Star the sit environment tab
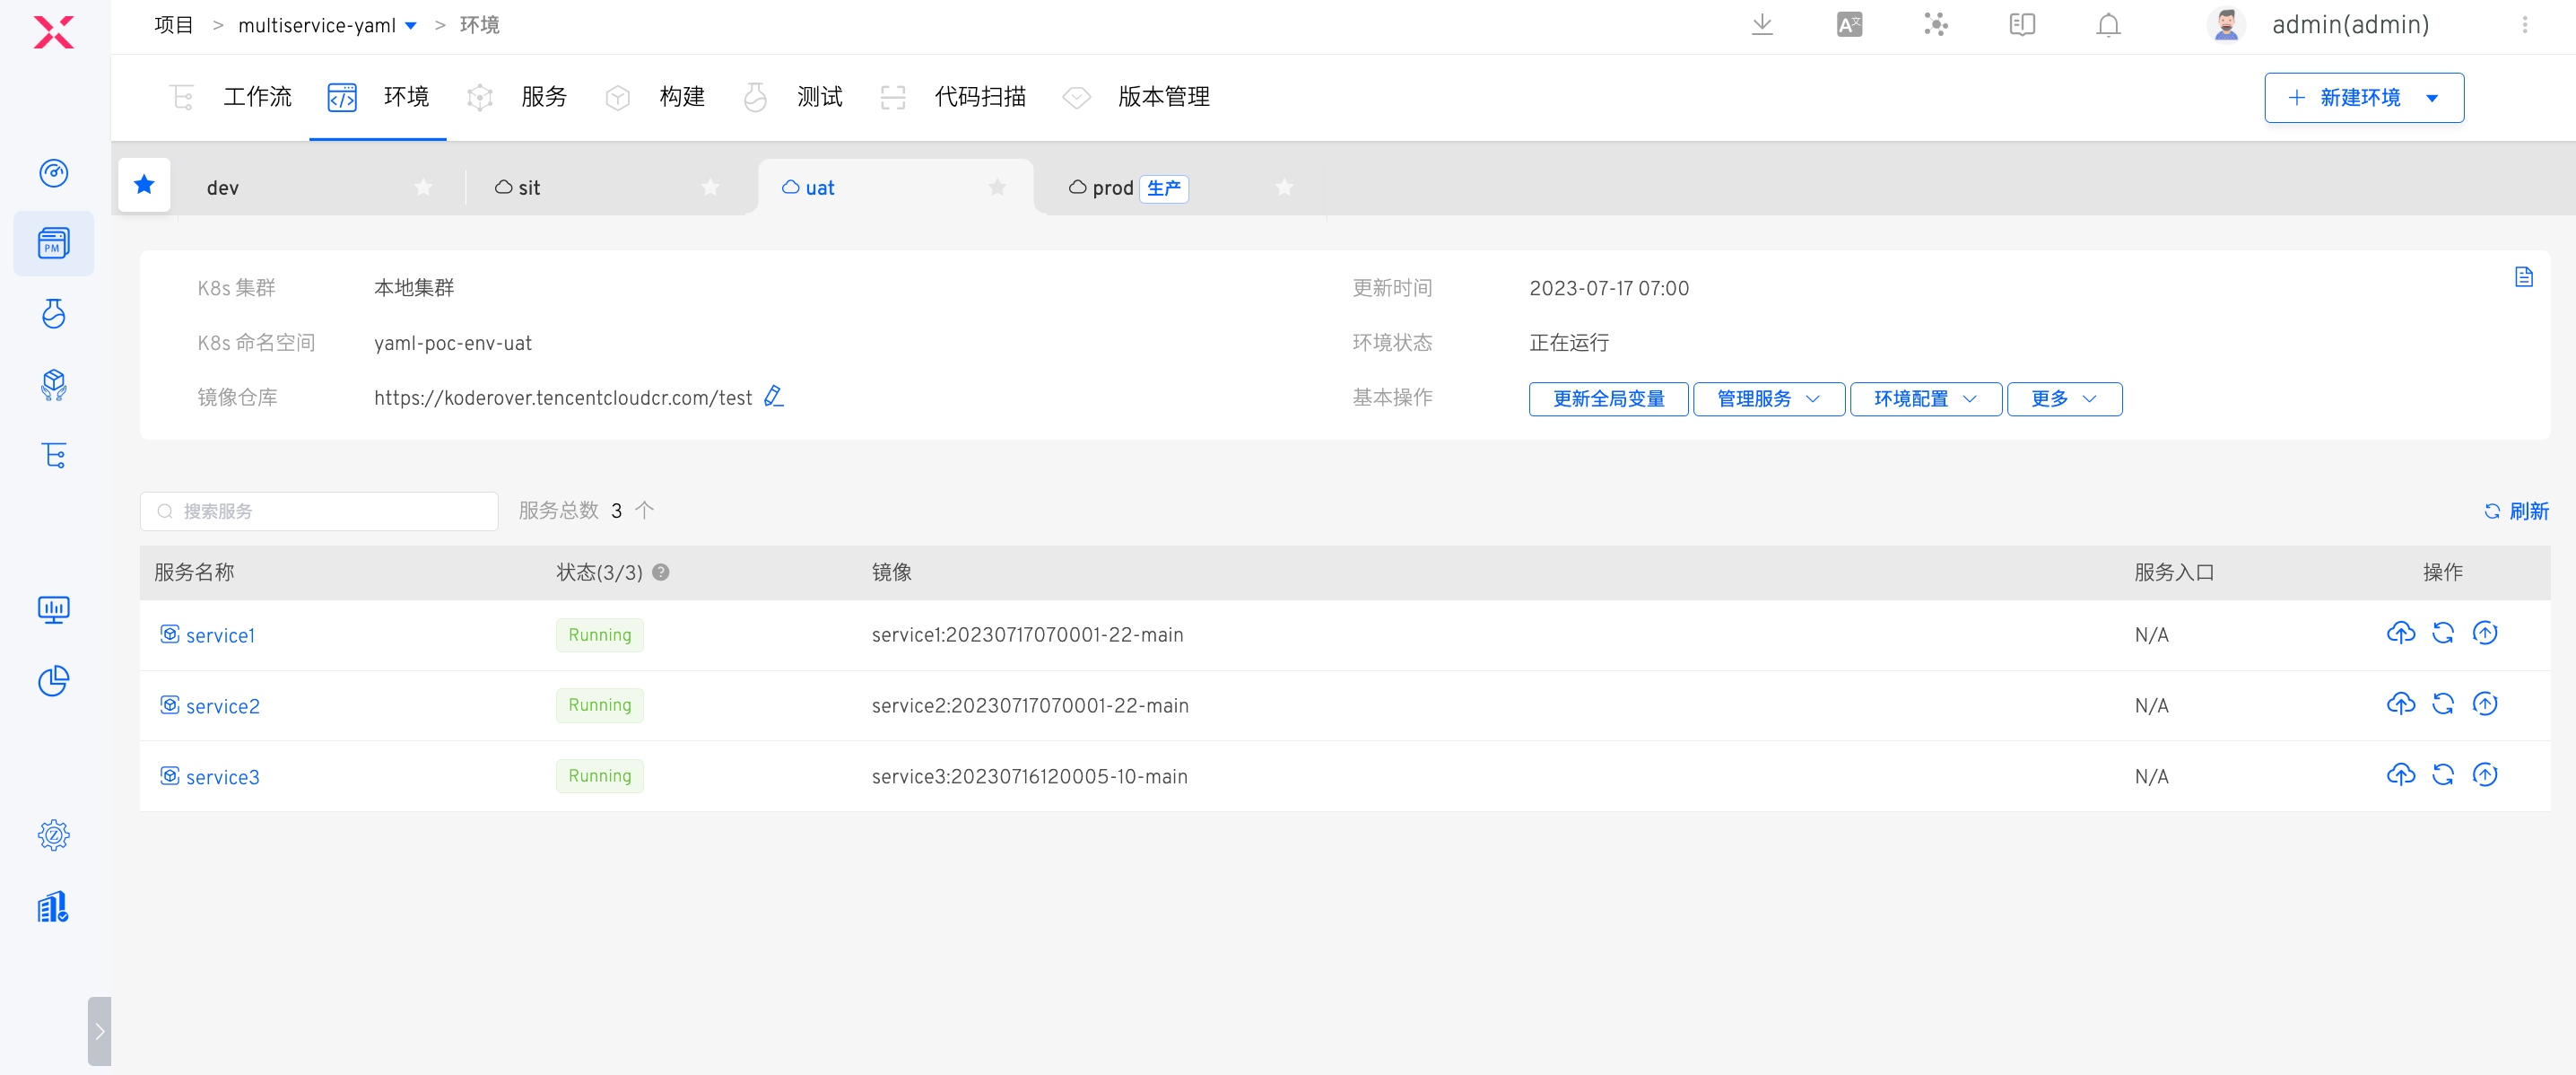The image size is (2576, 1075). pos(710,187)
